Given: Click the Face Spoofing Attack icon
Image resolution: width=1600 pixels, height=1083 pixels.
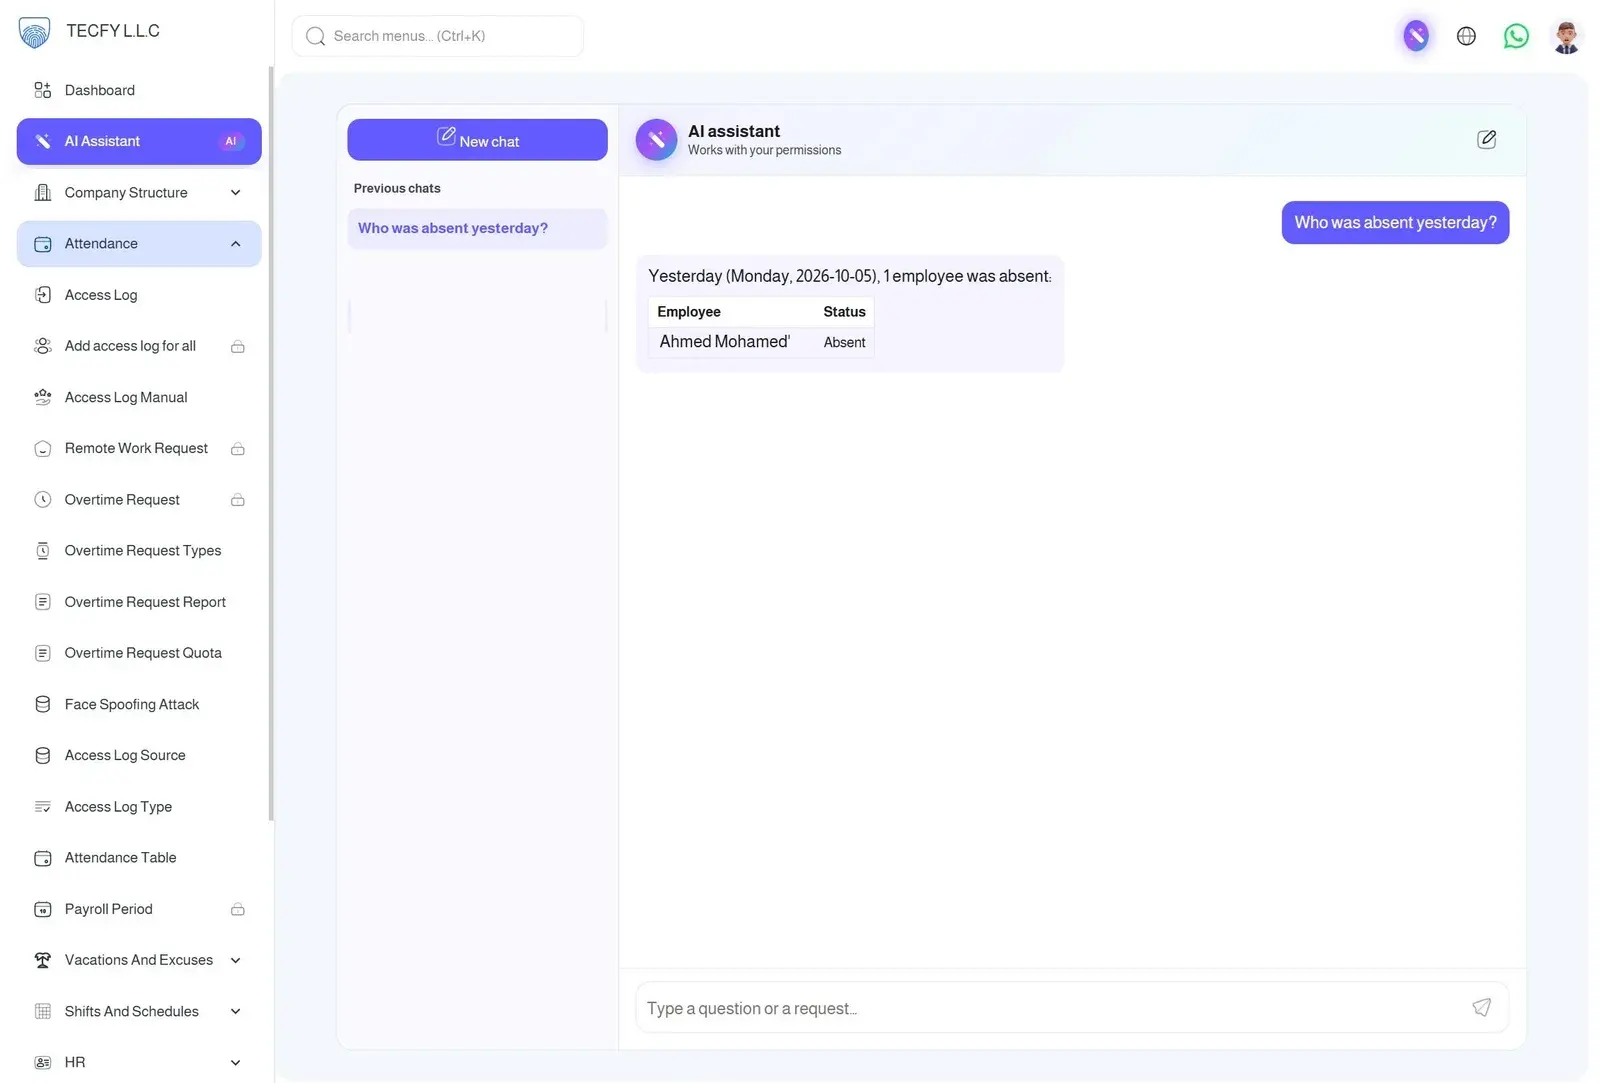Looking at the screenshot, I should click(43, 704).
